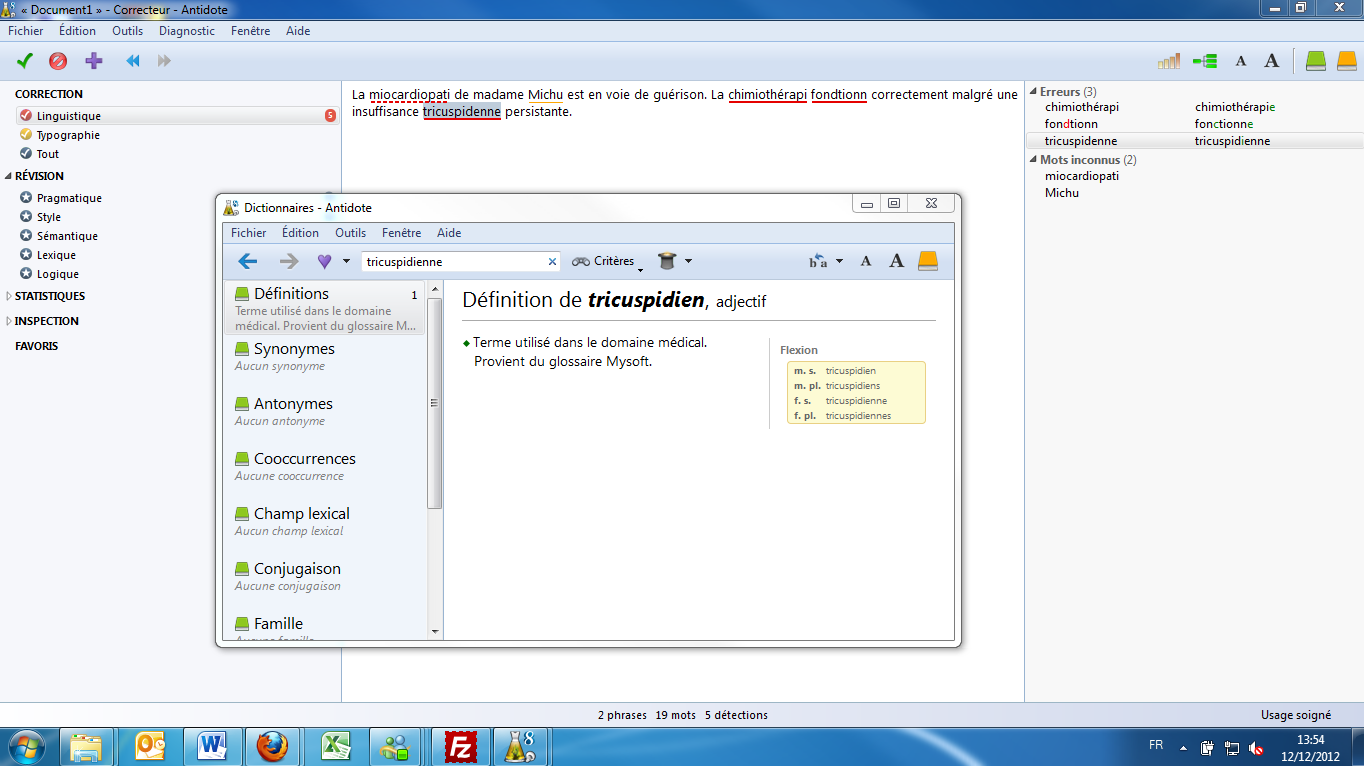Image resolution: width=1364 pixels, height=766 pixels.
Task: Open Outils menu in Correcteur window
Action: [128, 31]
